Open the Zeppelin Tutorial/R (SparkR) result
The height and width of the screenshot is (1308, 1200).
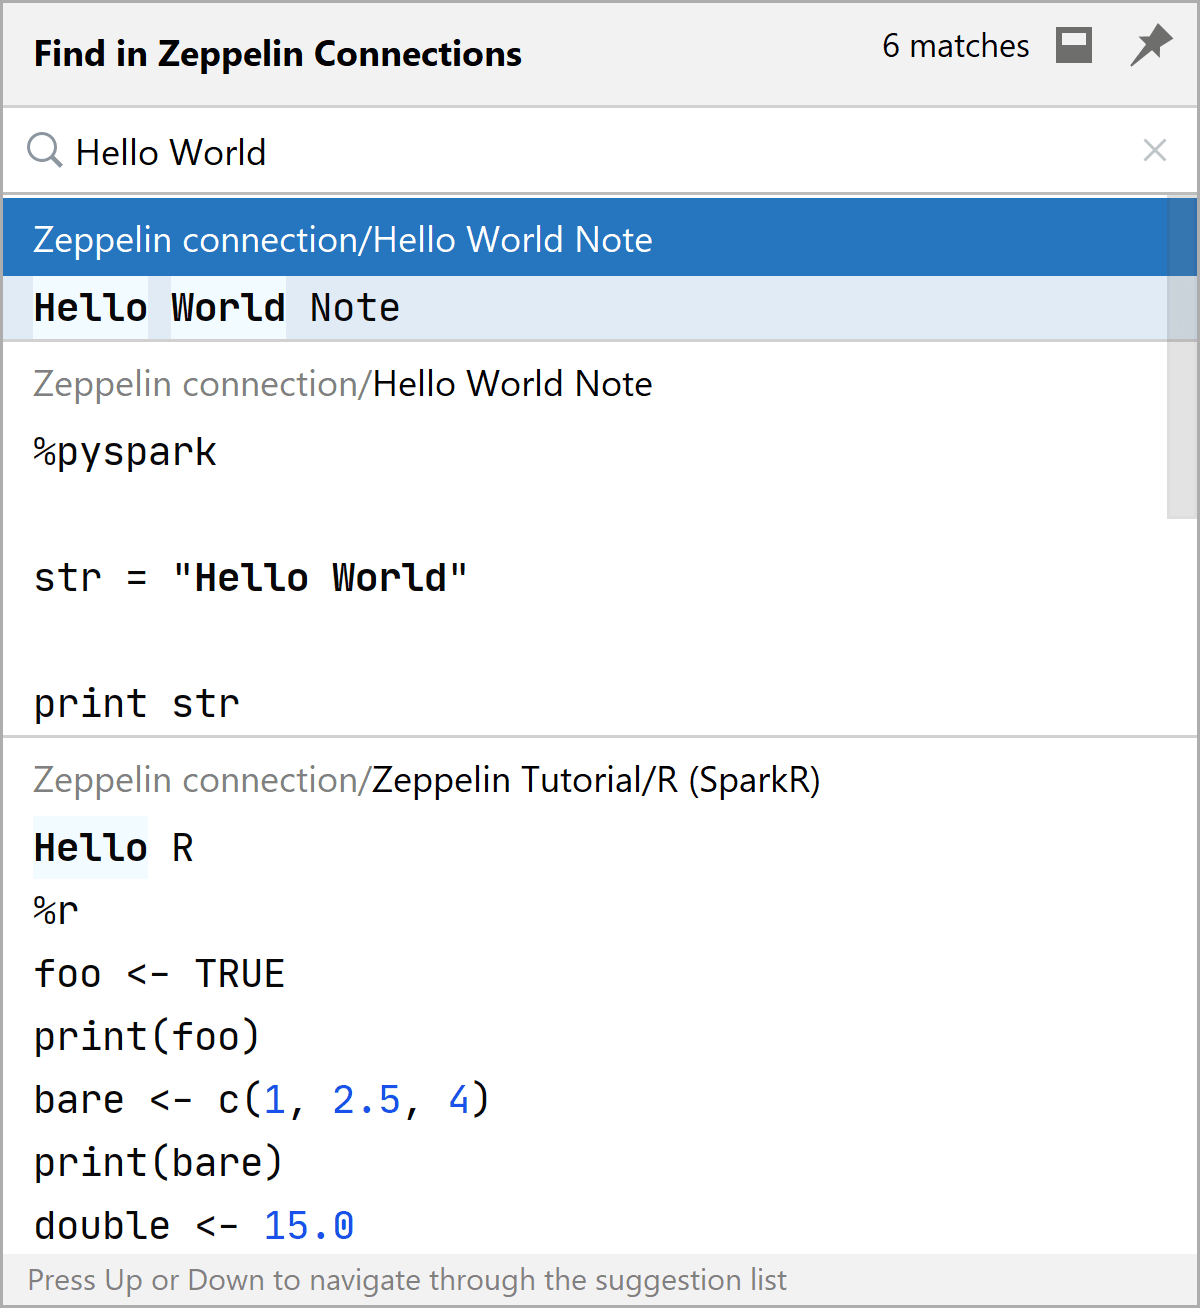click(x=427, y=780)
